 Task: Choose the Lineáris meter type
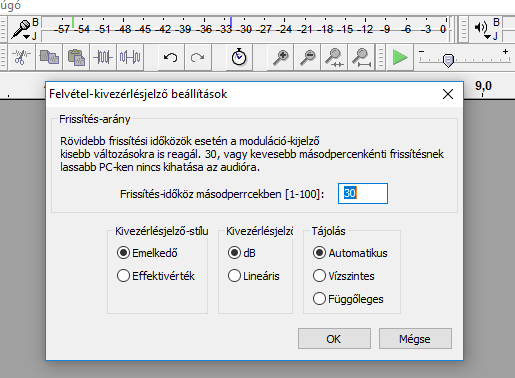point(254,276)
